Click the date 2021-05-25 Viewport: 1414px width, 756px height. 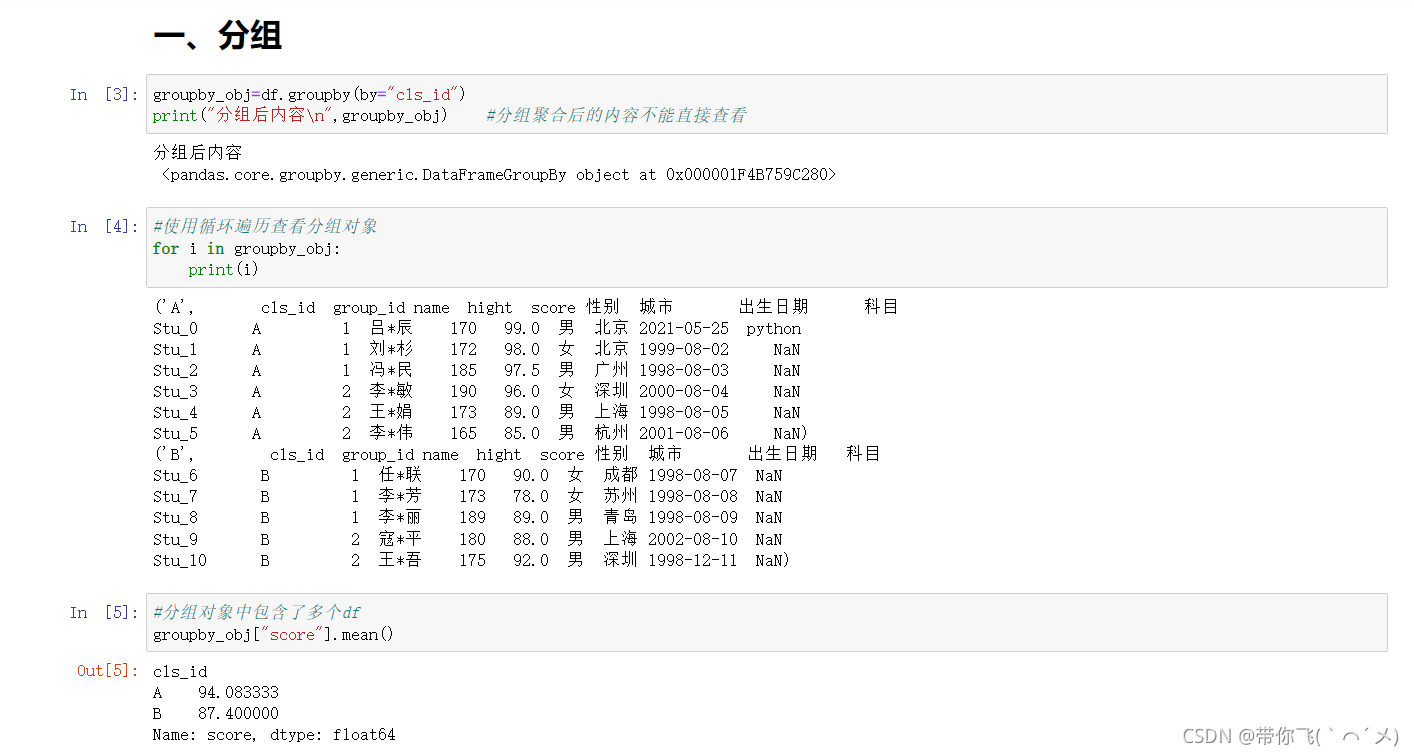(685, 329)
